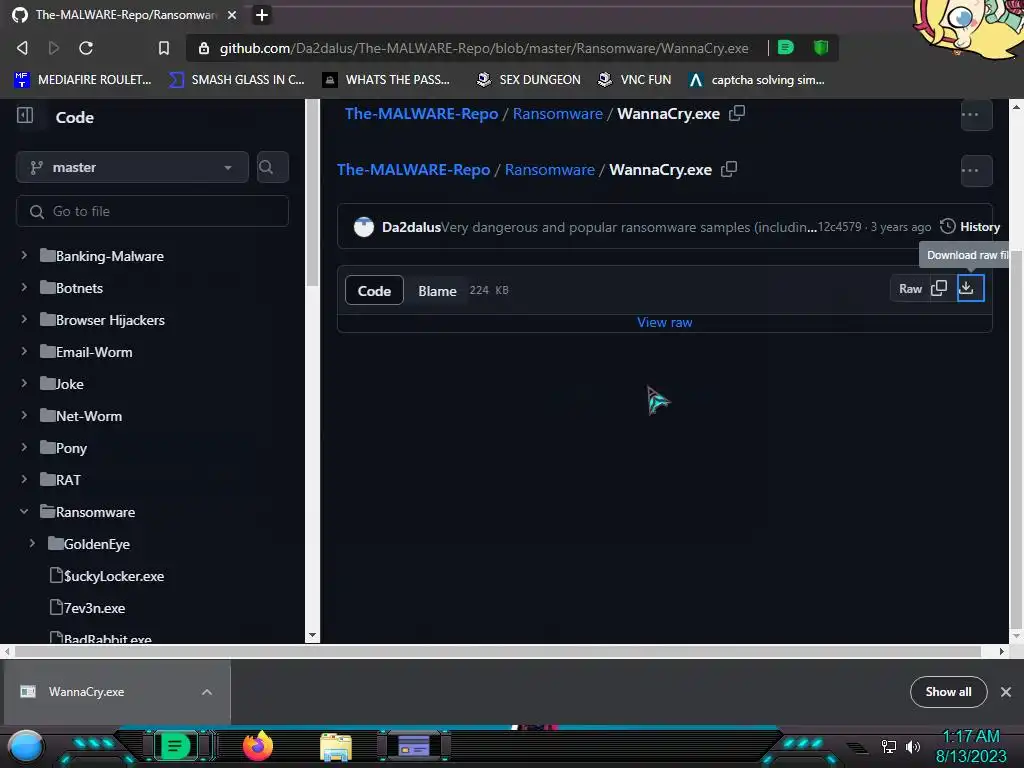Open the captcha solving sim... bookmark
The height and width of the screenshot is (768, 1024).
pyautogui.click(x=757, y=80)
